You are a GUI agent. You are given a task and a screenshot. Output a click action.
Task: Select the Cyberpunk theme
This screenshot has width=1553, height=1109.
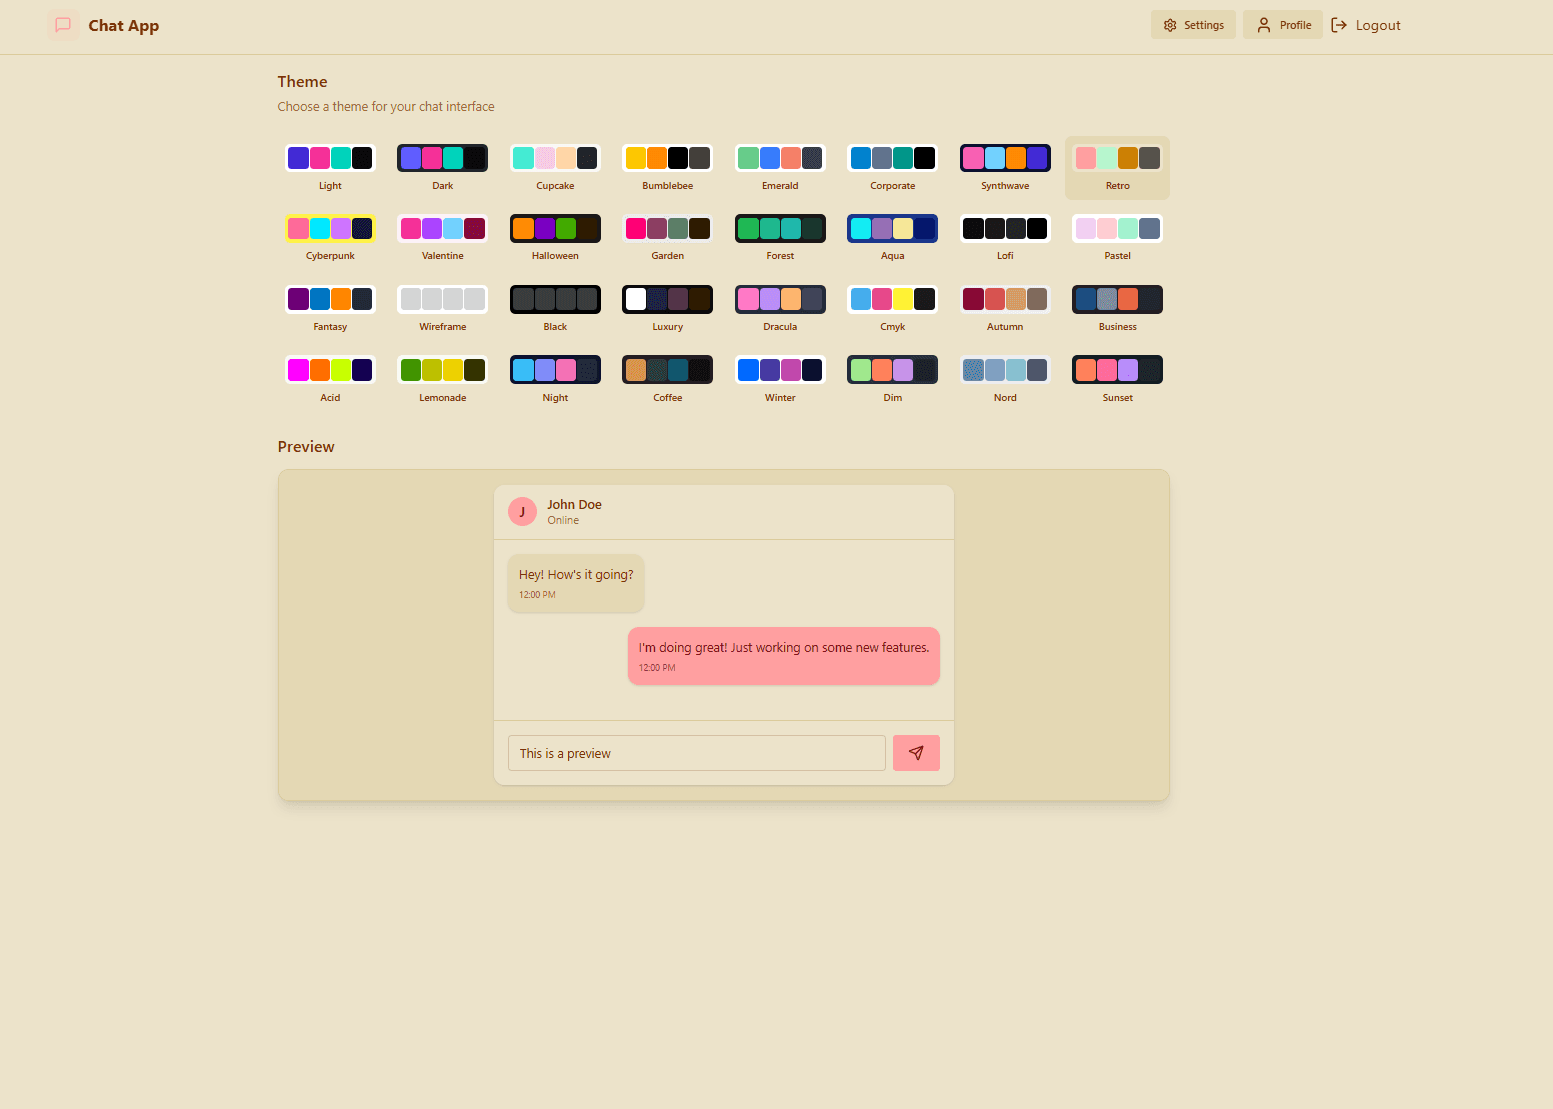click(330, 237)
